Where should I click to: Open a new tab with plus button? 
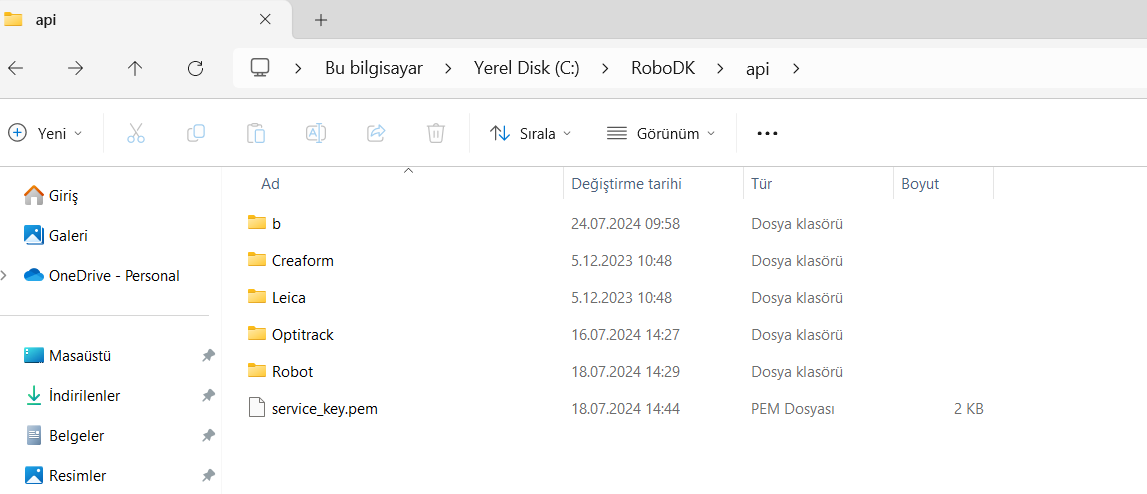point(321,20)
